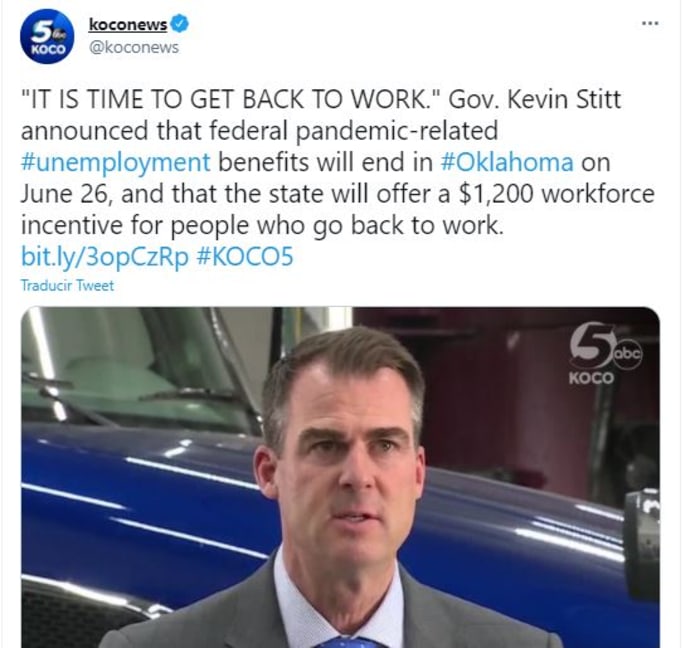Open the bit.ly/3opCzRp link
Screen dimensions: 700x648
coord(105,258)
